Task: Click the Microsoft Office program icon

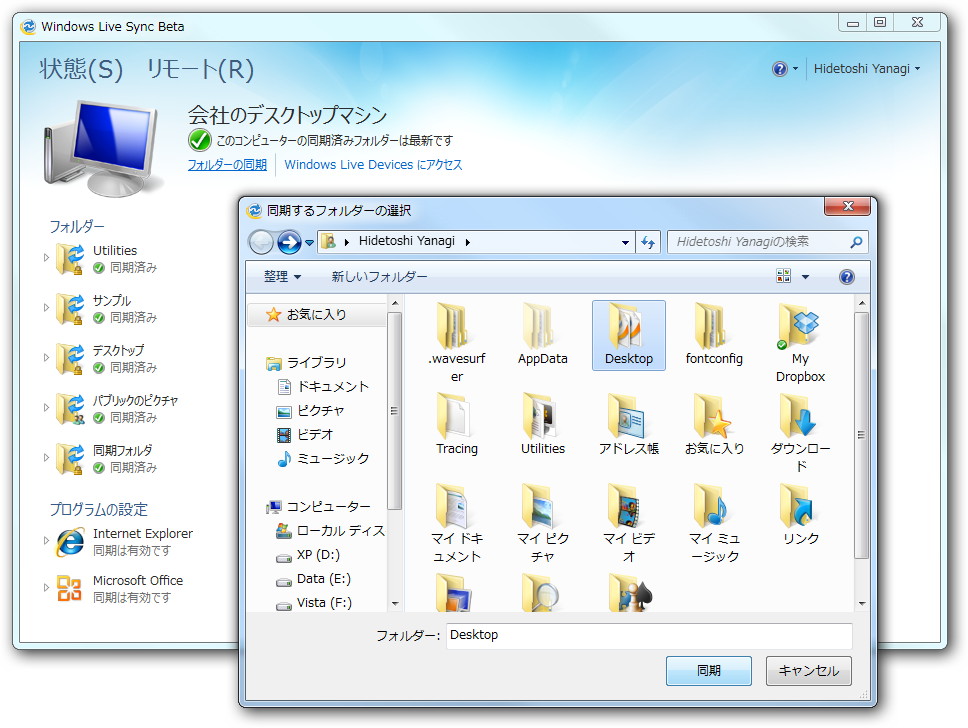Action: 70,588
